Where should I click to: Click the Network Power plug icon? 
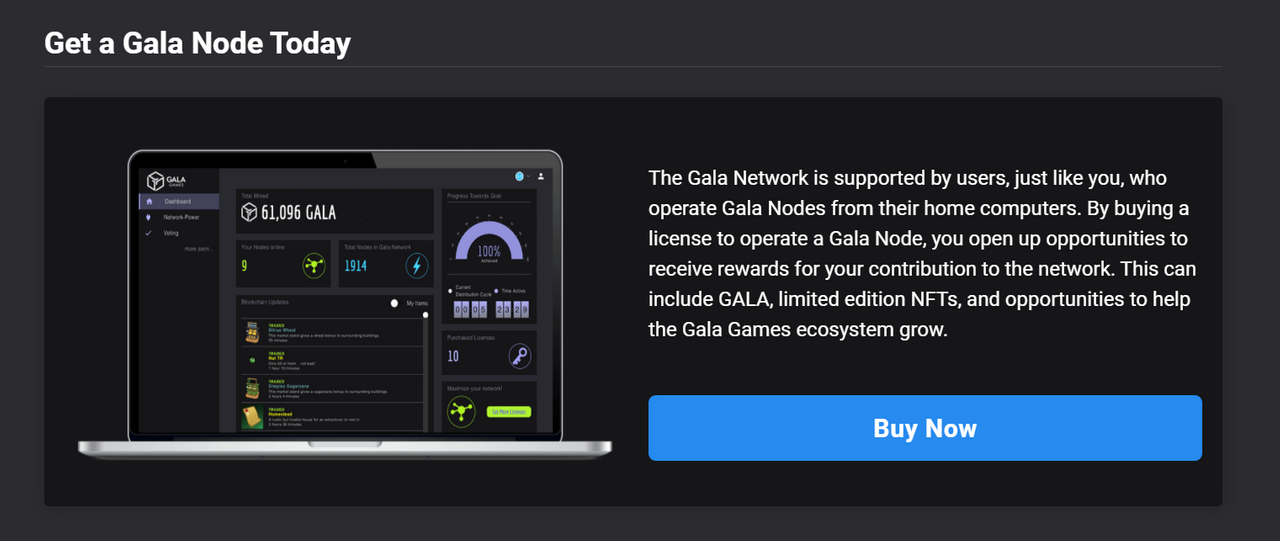point(149,217)
